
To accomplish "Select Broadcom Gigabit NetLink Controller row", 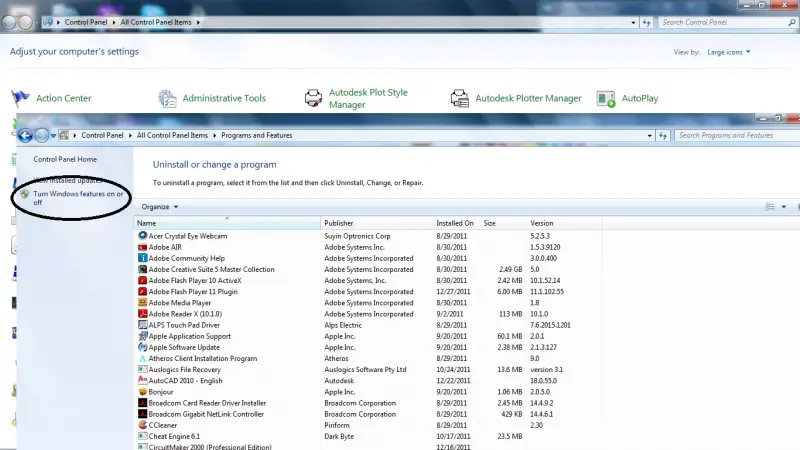I will tap(367, 414).
